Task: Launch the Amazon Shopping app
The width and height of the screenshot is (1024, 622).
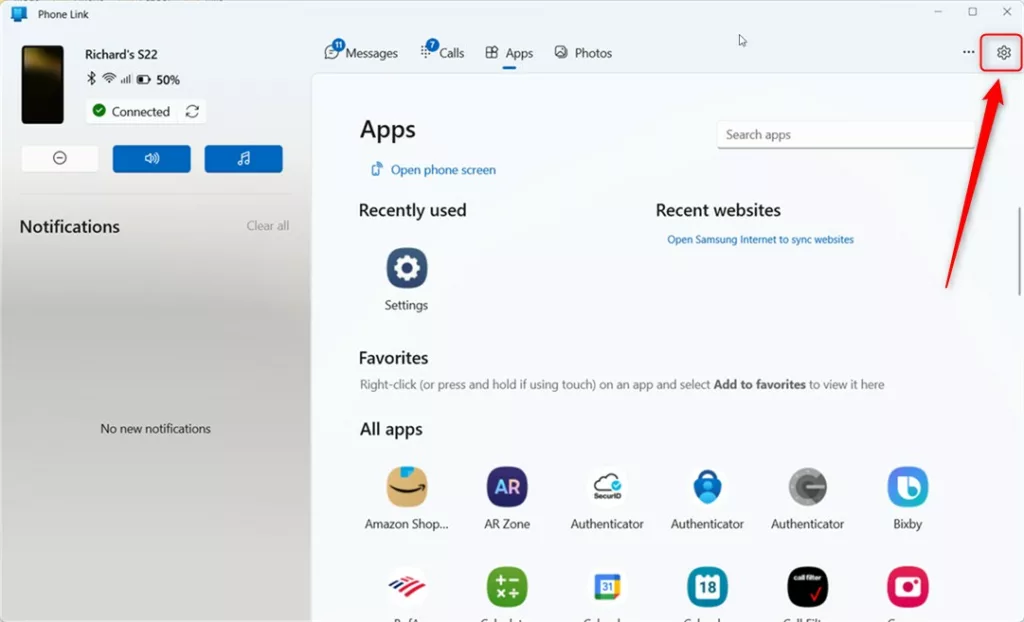Action: point(406,498)
